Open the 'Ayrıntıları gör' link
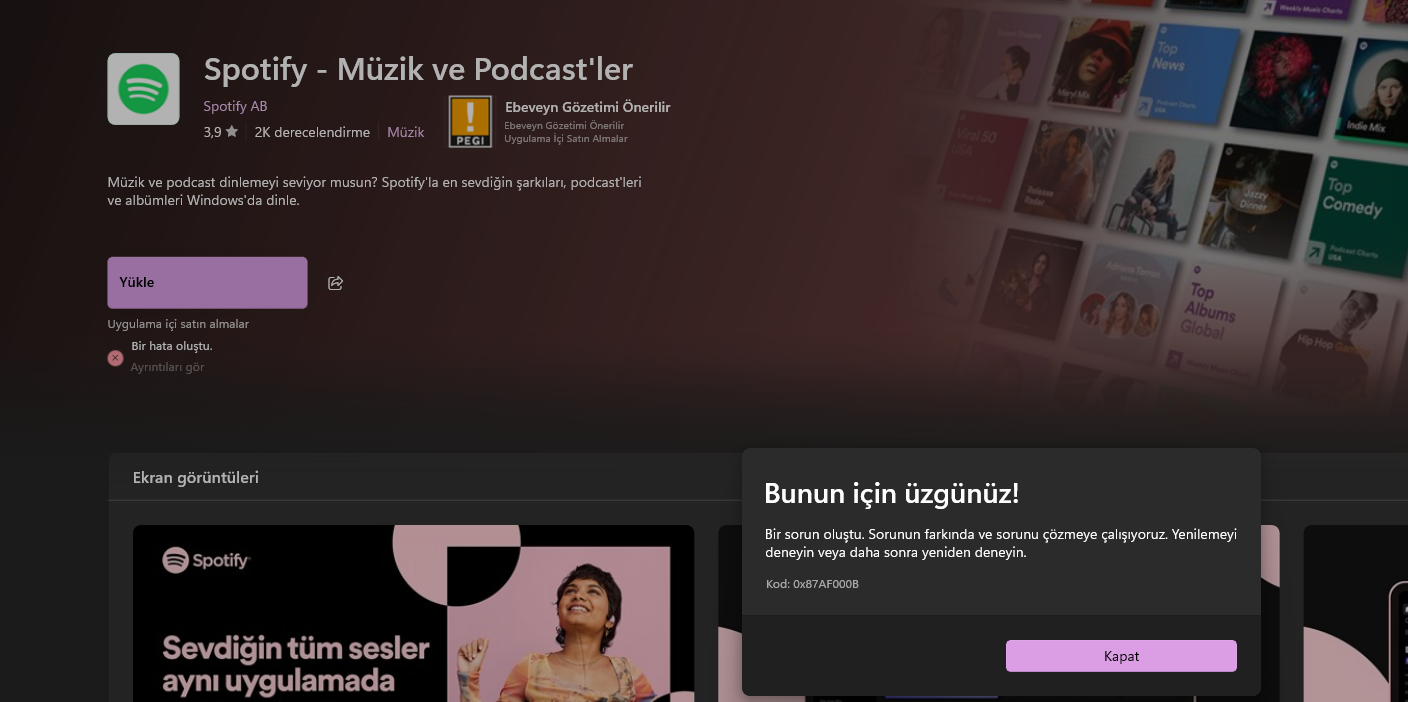This screenshot has height=702, width=1408. tap(167, 367)
